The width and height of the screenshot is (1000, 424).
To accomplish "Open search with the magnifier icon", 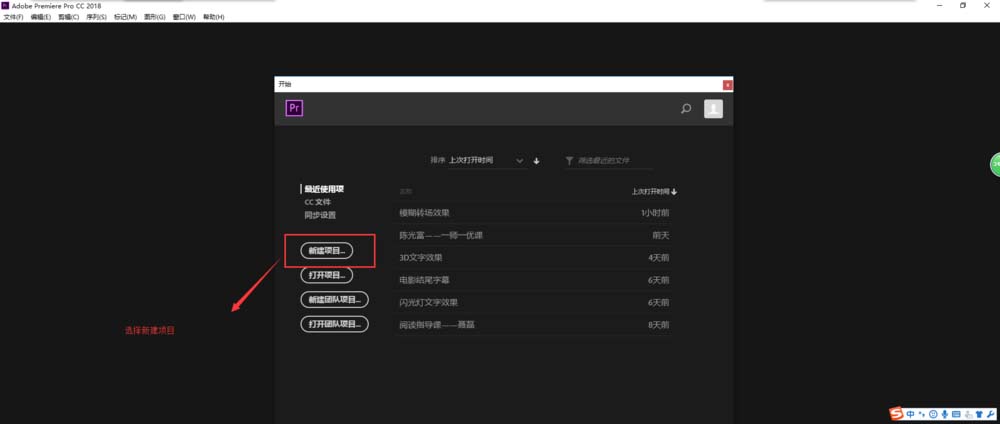I will (686, 108).
